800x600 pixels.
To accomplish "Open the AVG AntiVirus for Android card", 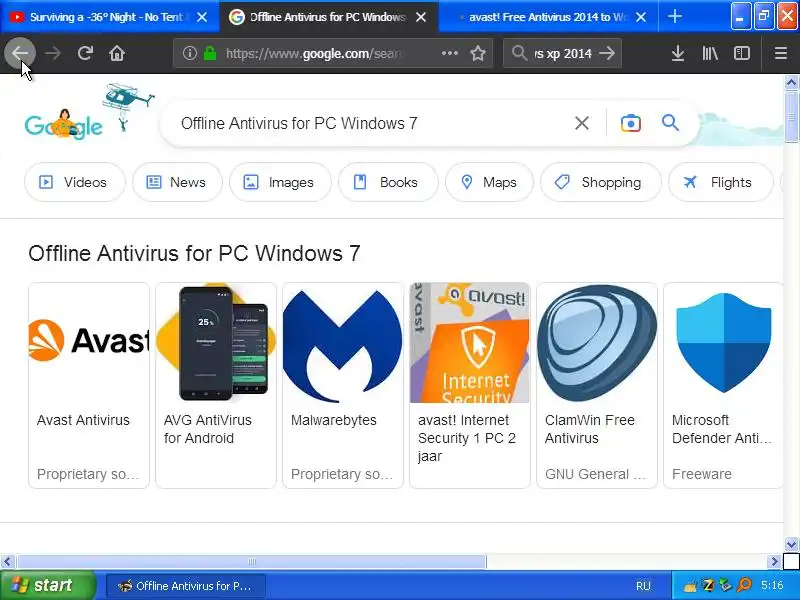I will 216,385.
